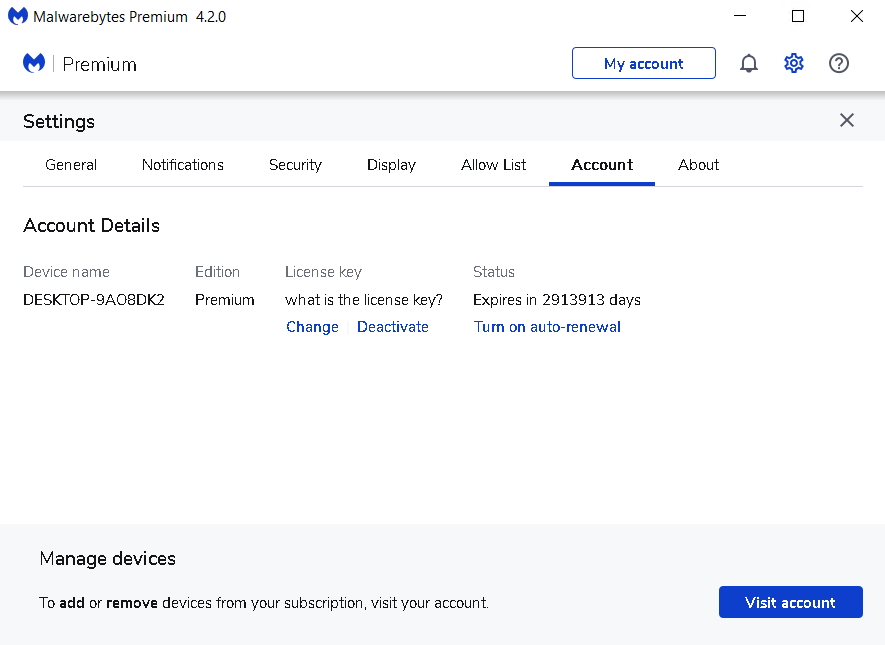Click the license key text
885x645 pixels.
(364, 299)
